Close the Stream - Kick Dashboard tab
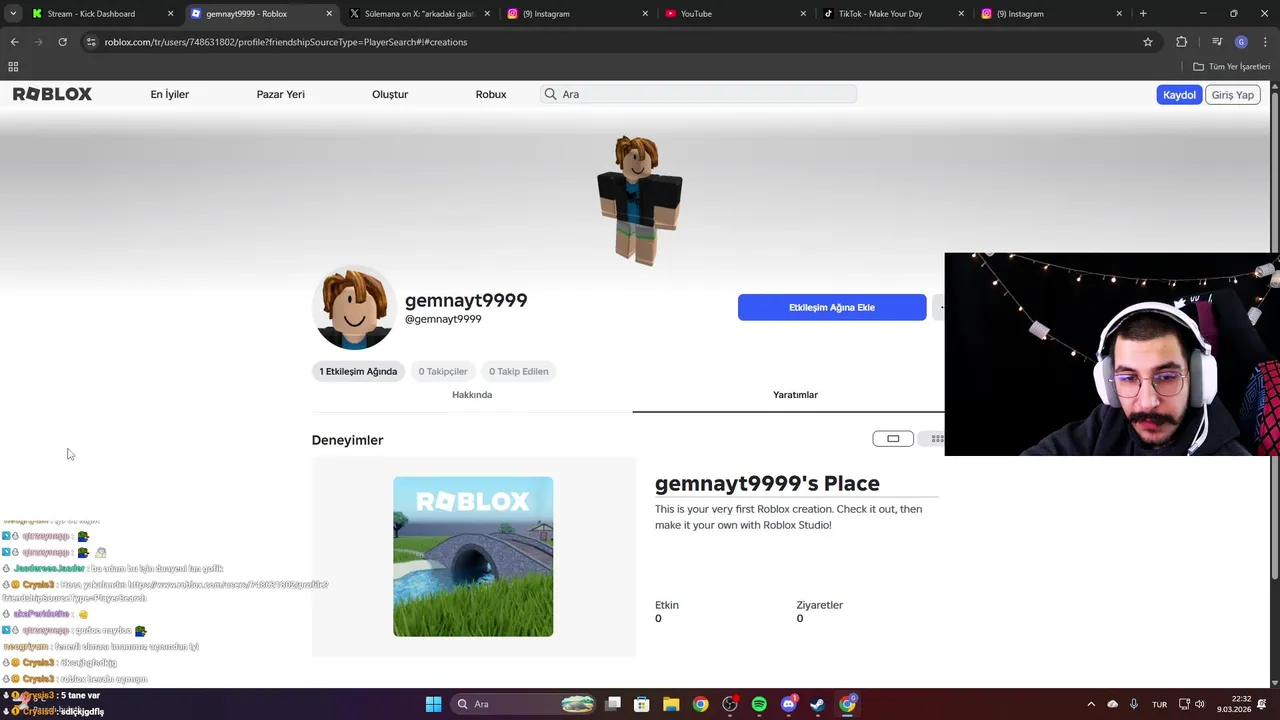This screenshot has height=720, width=1280. [170, 14]
